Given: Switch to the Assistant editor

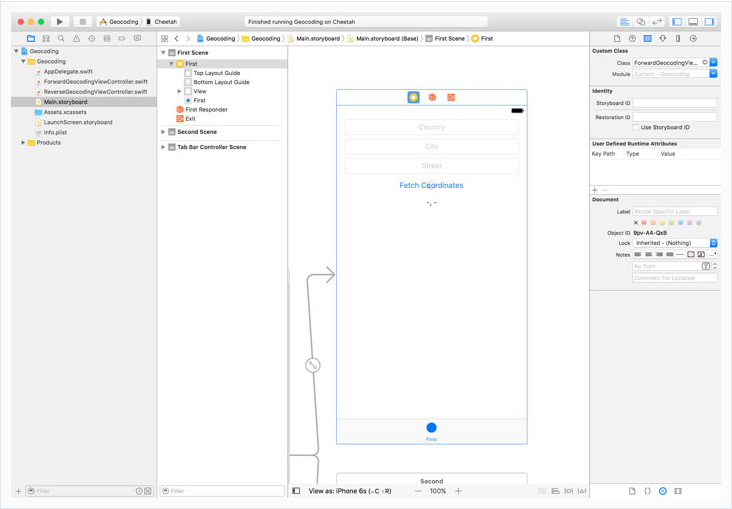Looking at the screenshot, I should click(641, 21).
